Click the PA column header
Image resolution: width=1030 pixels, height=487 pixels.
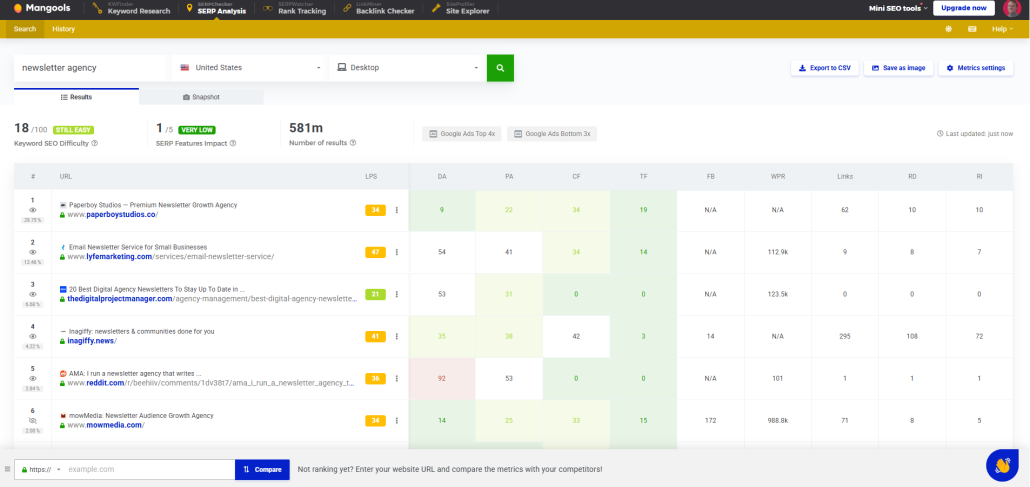click(509, 176)
